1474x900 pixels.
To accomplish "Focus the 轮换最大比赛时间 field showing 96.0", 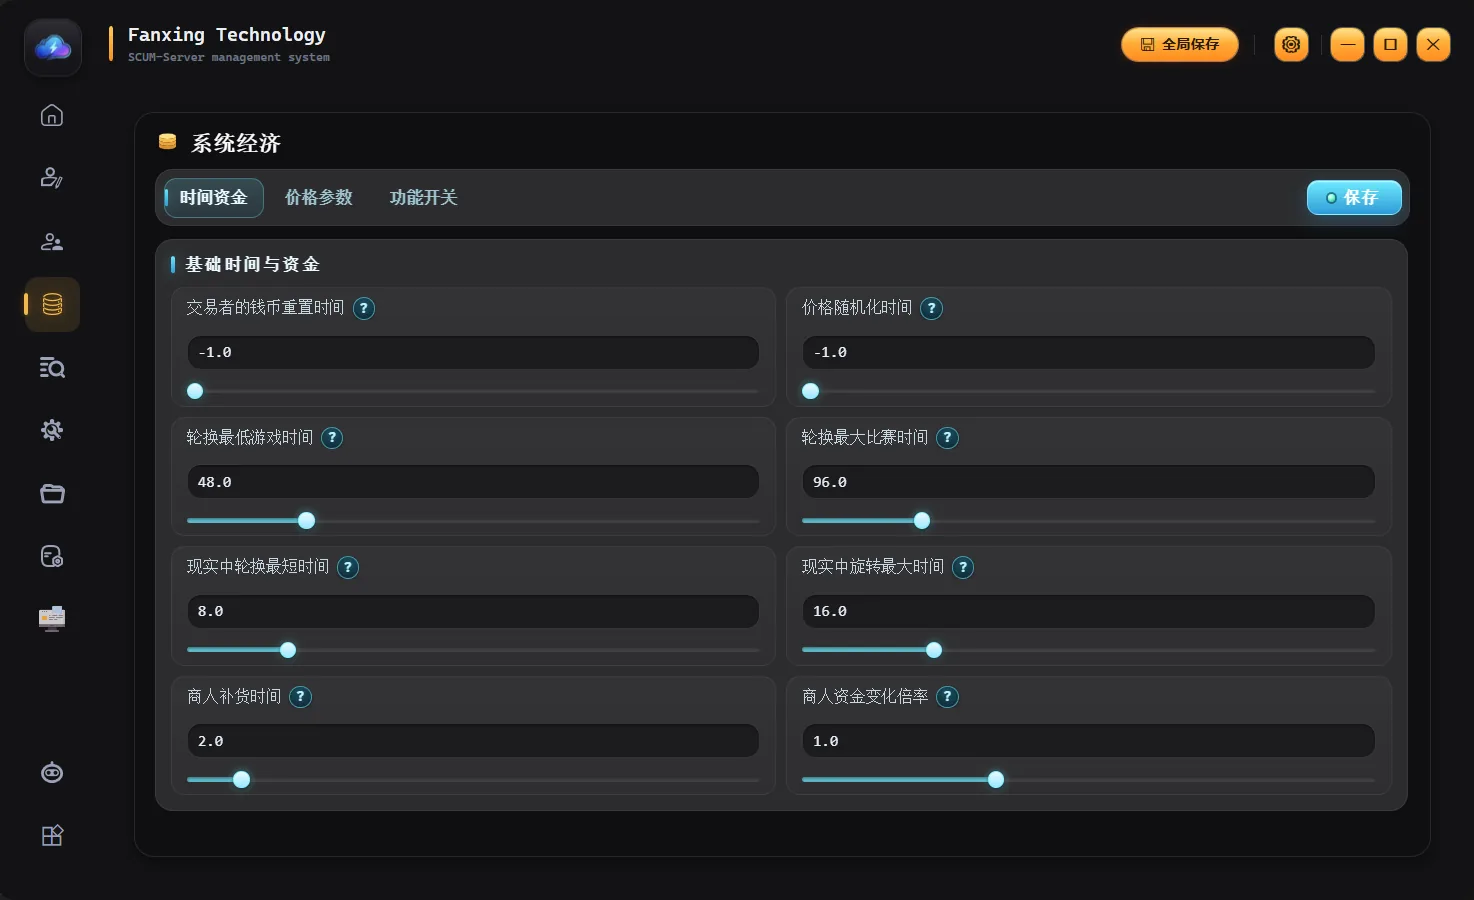I will point(1088,482).
